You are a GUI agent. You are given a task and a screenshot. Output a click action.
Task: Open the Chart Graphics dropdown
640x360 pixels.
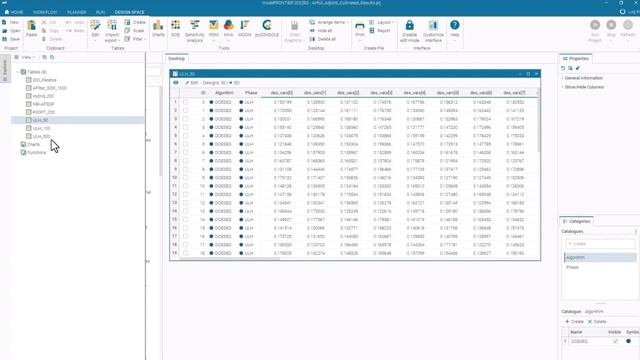click(x=294, y=32)
